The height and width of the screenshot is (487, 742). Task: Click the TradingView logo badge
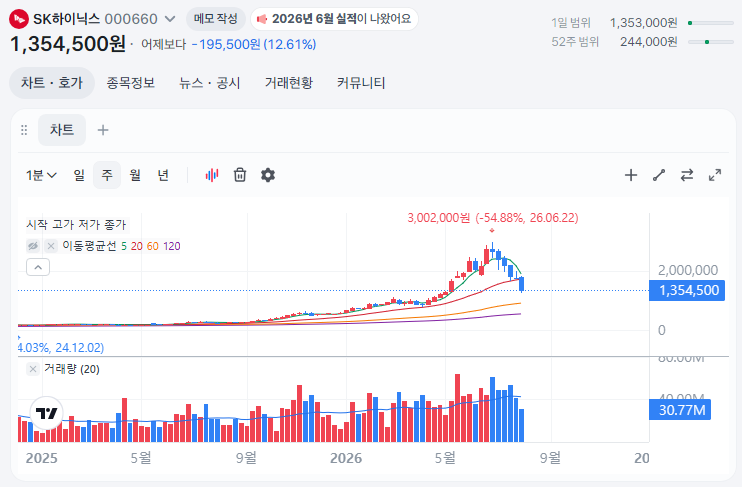coord(46,413)
